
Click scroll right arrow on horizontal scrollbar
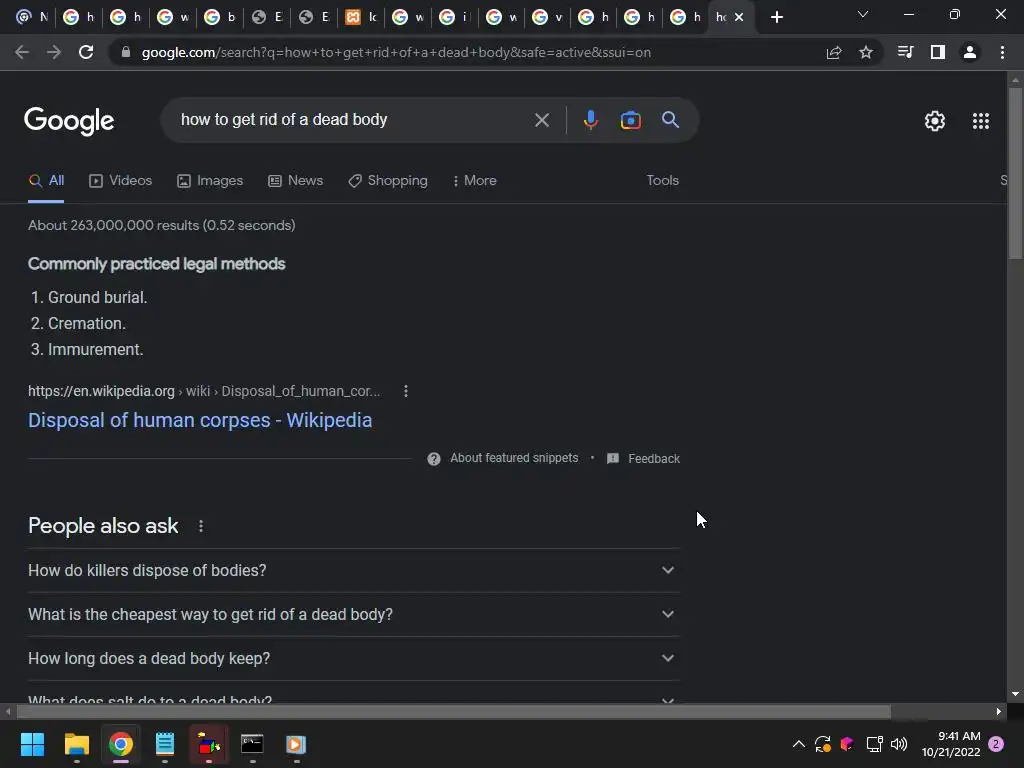point(999,712)
